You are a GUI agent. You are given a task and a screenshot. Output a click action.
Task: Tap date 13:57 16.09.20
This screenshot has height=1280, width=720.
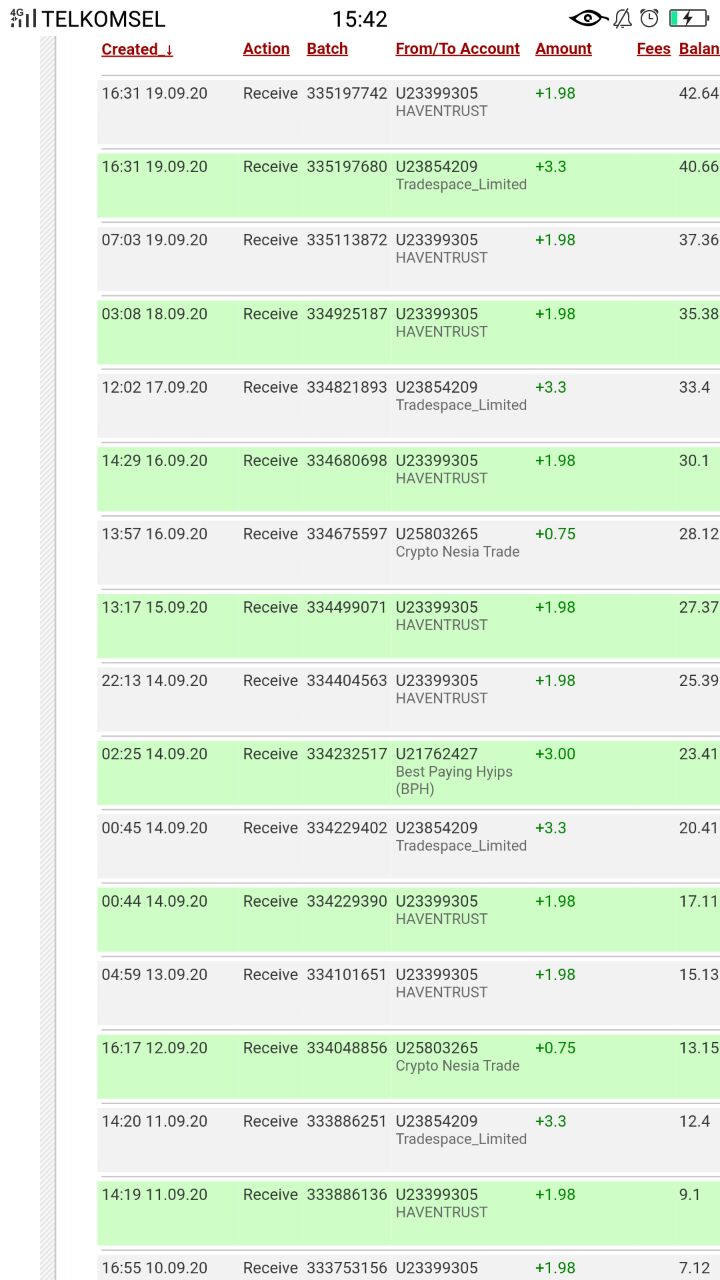tap(155, 534)
